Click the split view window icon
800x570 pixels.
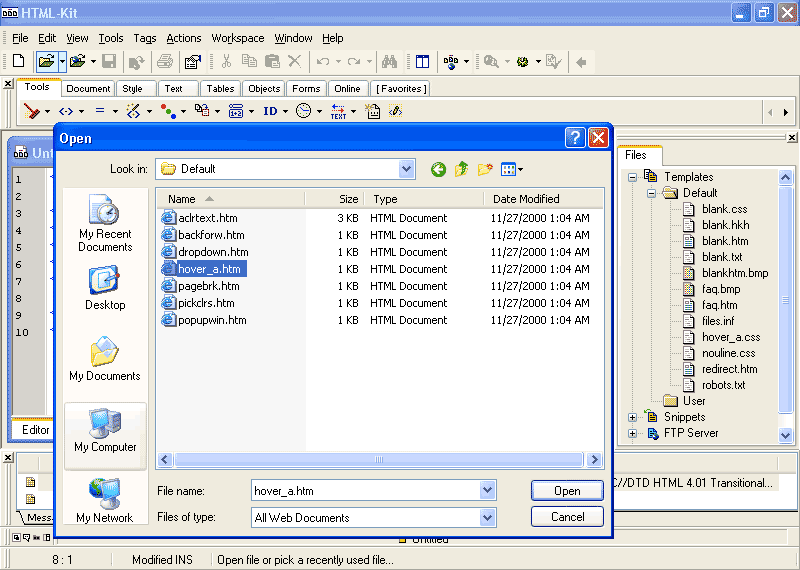[422, 62]
